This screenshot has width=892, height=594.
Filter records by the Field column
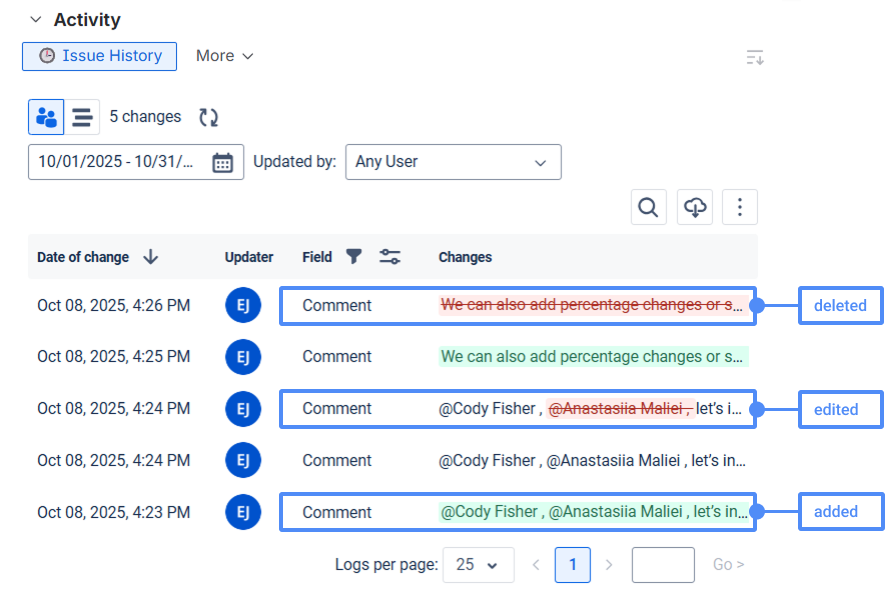coord(353,257)
